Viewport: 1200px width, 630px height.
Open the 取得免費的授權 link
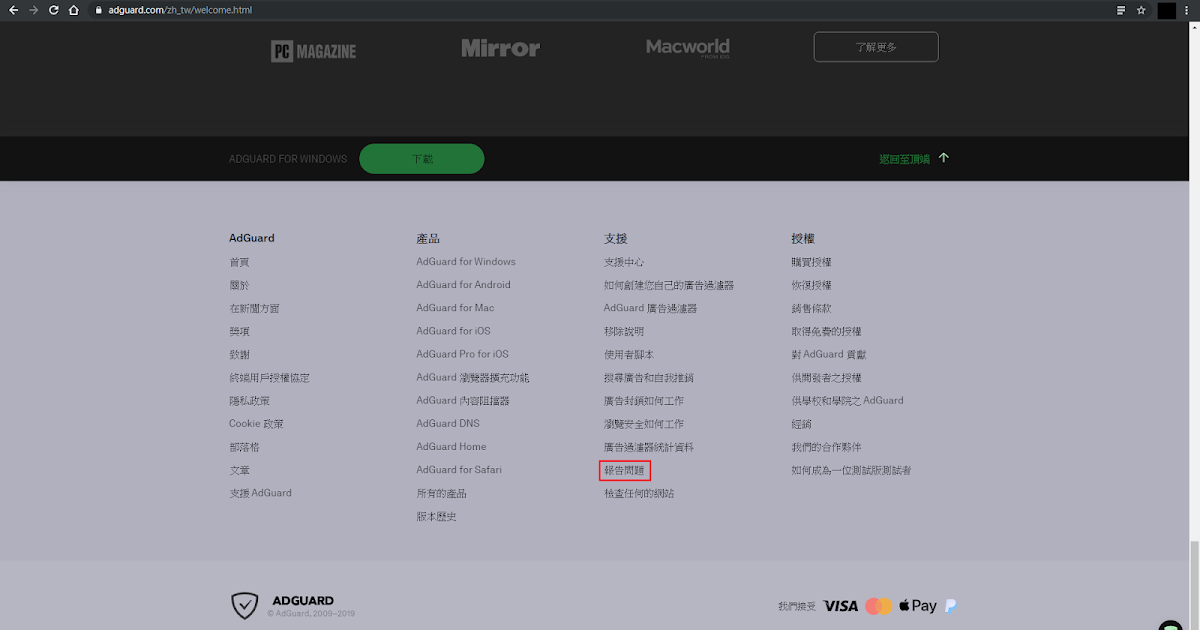pyautogui.click(x=826, y=331)
